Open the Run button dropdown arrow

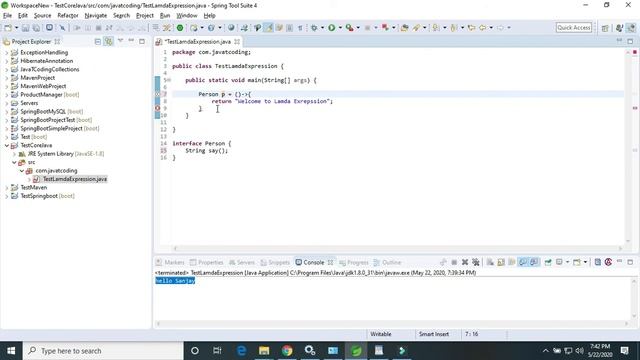point(340,28)
